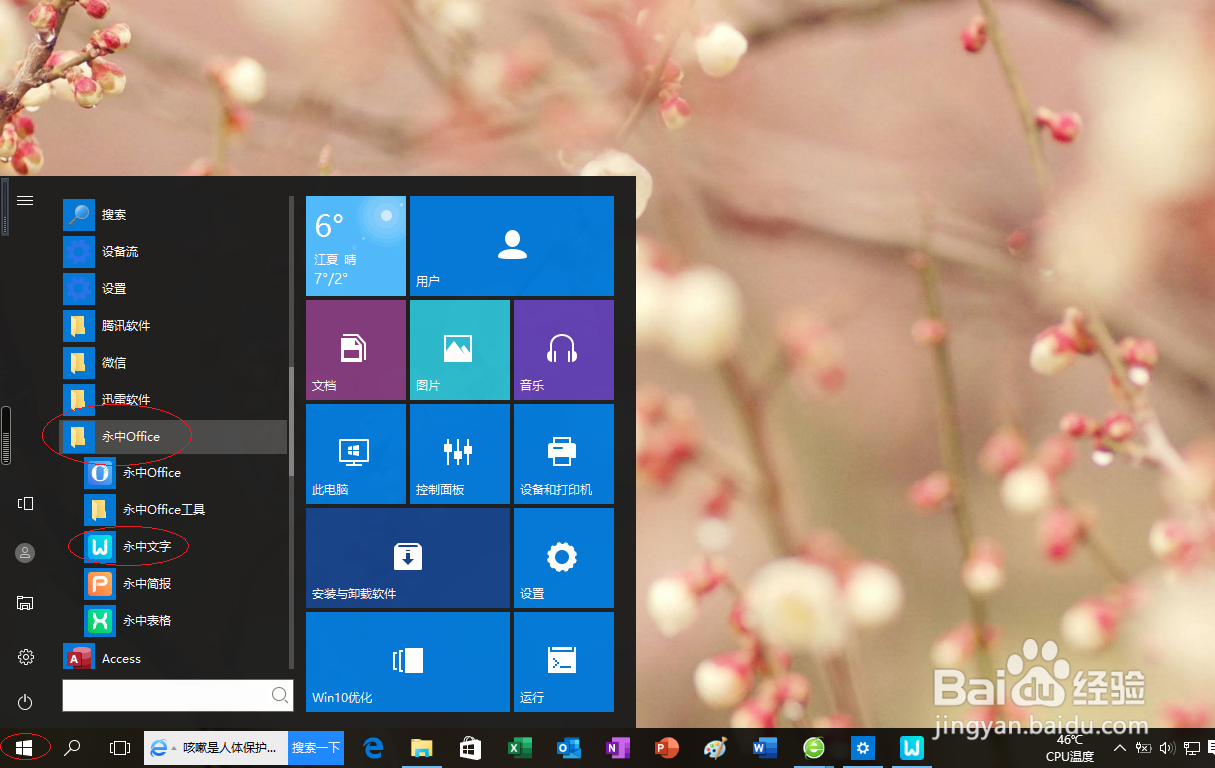Open user account icon in start sidebar
The image size is (1215, 768).
click(x=26, y=552)
